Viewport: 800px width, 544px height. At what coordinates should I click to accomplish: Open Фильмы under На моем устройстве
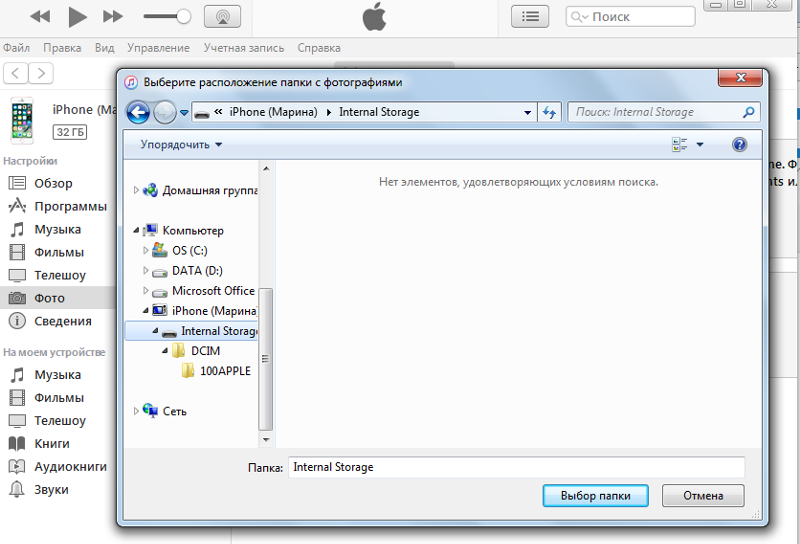[x=58, y=398]
